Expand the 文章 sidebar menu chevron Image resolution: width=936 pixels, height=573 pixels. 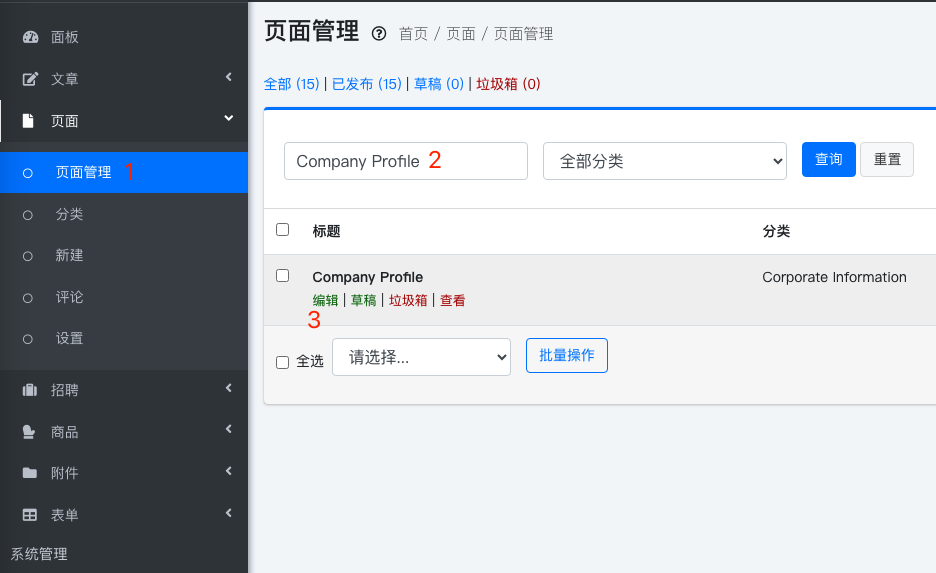228,77
